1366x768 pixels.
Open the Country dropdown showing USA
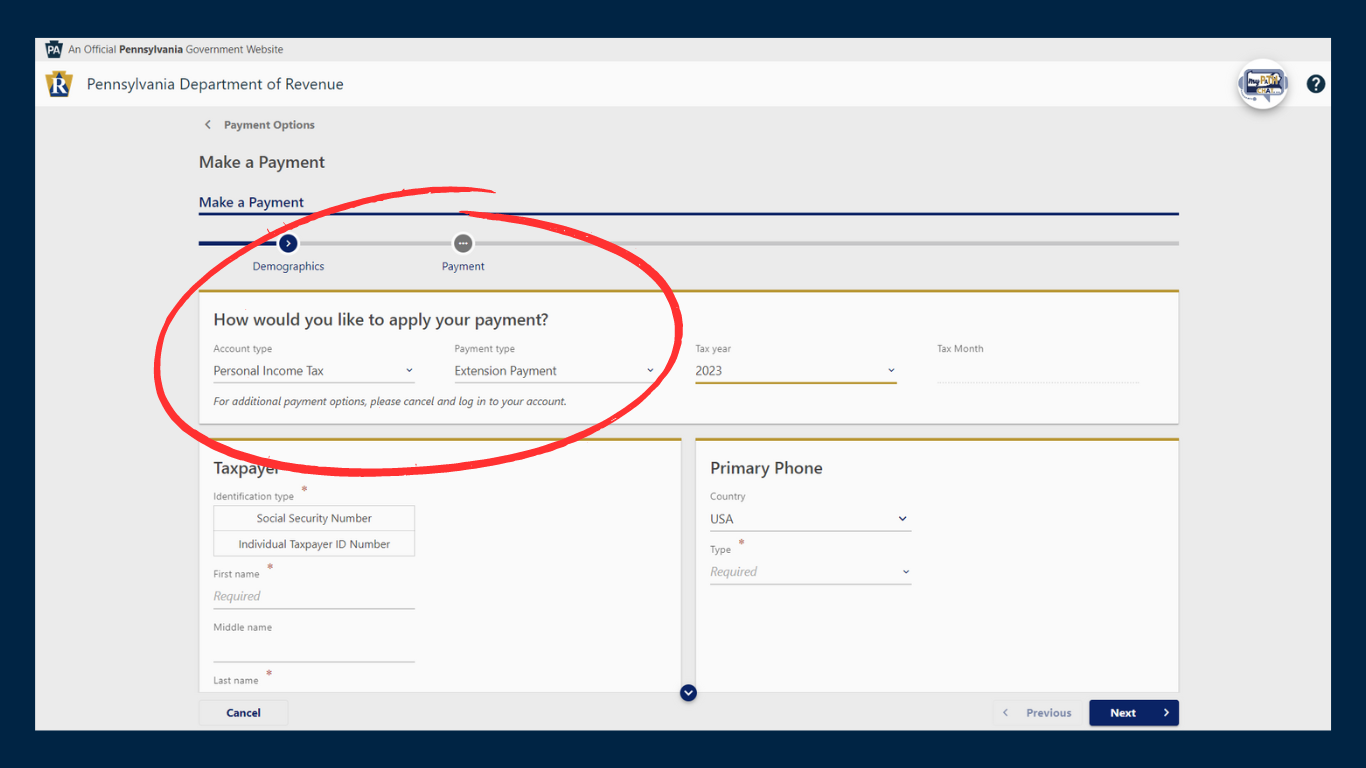click(x=810, y=519)
